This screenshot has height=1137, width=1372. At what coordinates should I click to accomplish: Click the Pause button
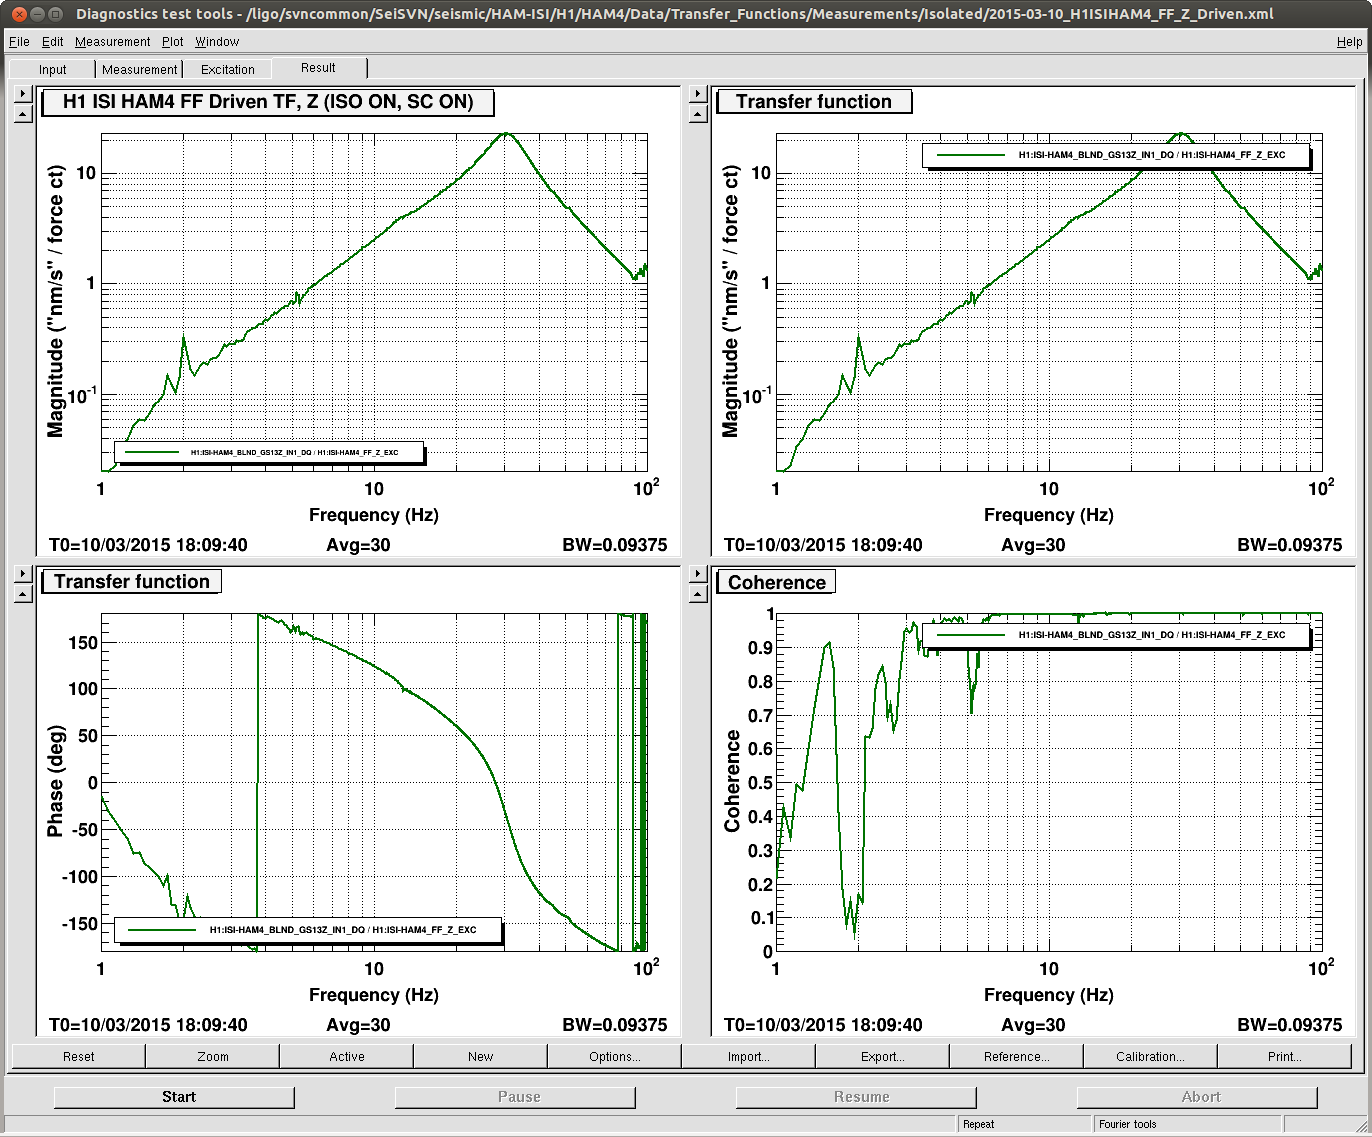[x=515, y=1097]
